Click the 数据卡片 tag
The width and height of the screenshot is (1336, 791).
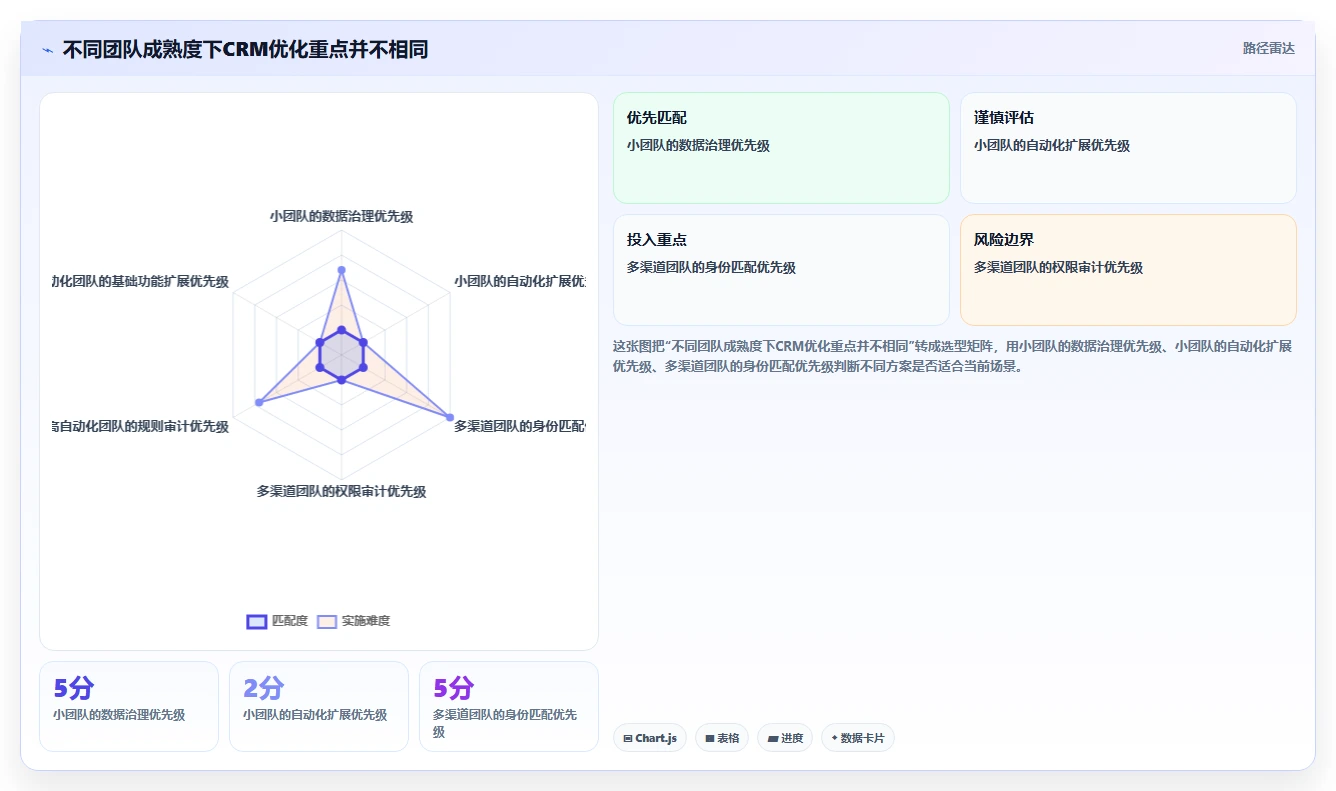(858, 738)
